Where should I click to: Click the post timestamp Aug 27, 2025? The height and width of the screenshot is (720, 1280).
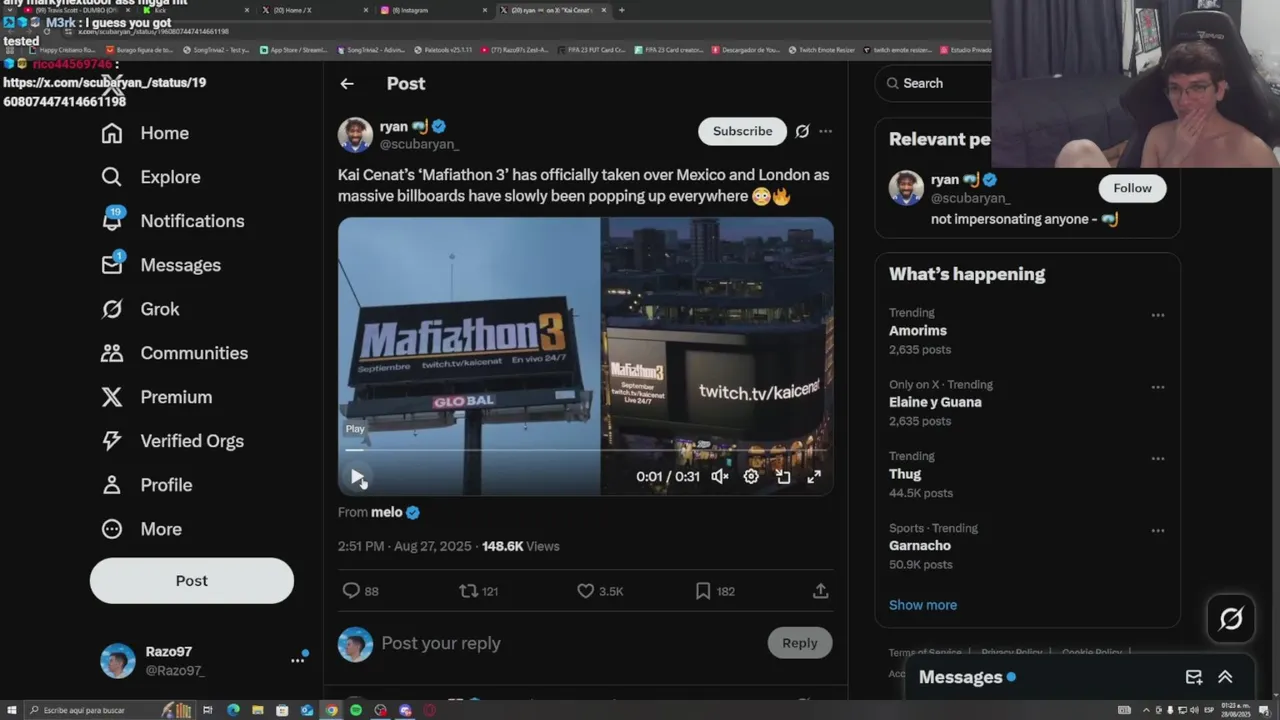click(405, 546)
